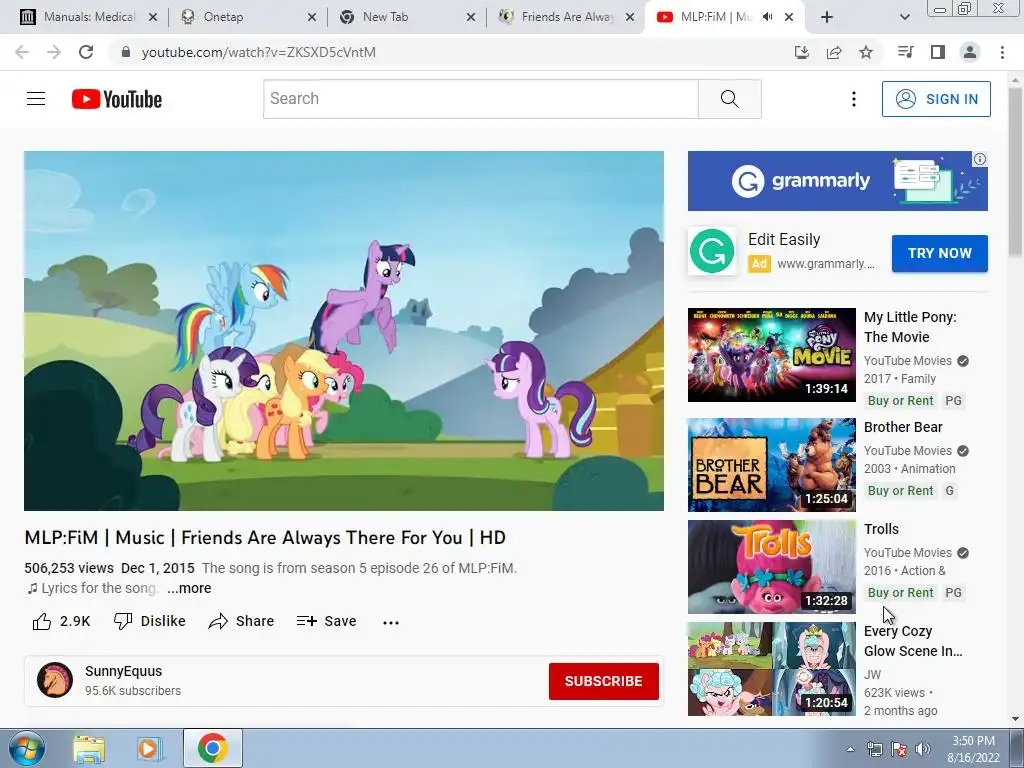Open a new browser tab

[827, 17]
